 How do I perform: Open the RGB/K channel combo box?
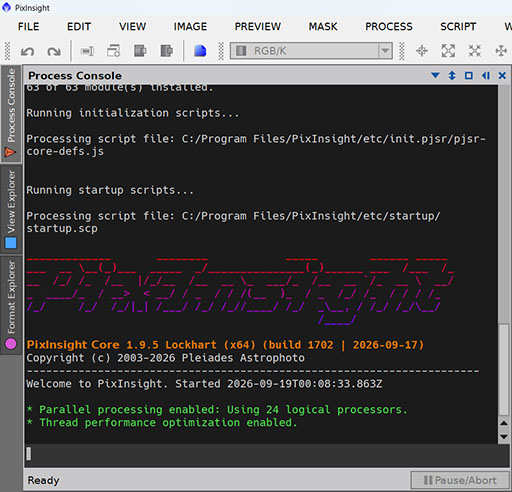311,51
